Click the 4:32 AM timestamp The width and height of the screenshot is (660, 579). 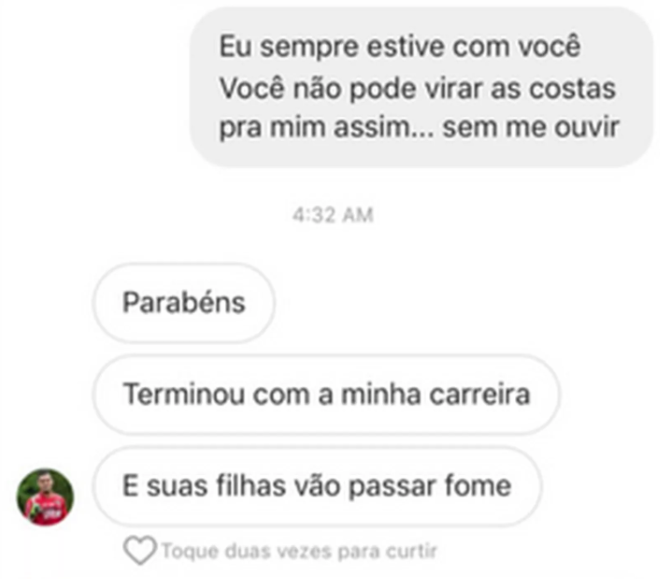point(333,215)
